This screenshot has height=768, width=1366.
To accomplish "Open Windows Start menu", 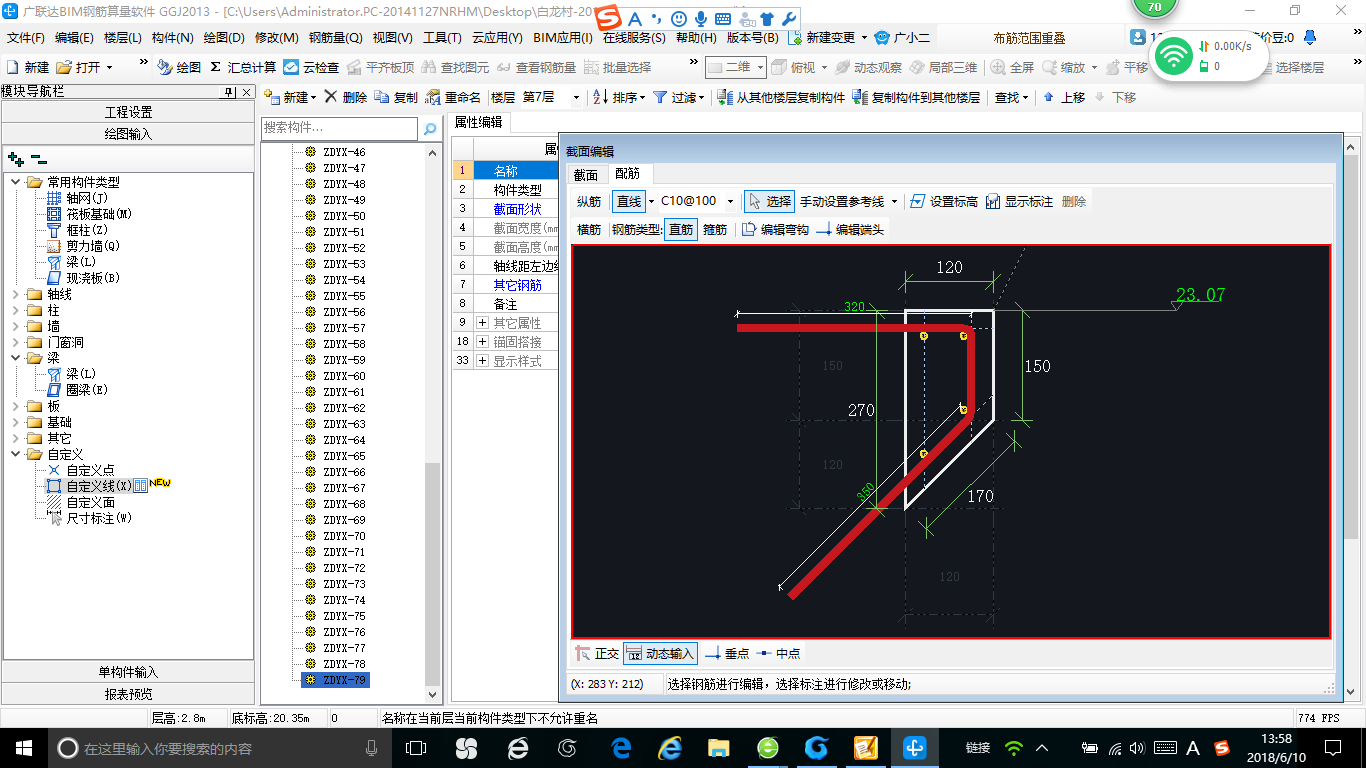I will (23, 747).
